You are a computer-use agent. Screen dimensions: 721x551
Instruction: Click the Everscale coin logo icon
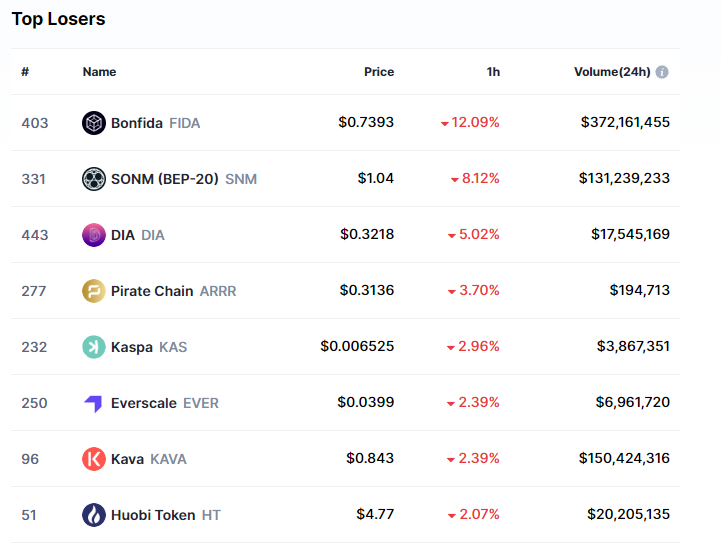93,403
